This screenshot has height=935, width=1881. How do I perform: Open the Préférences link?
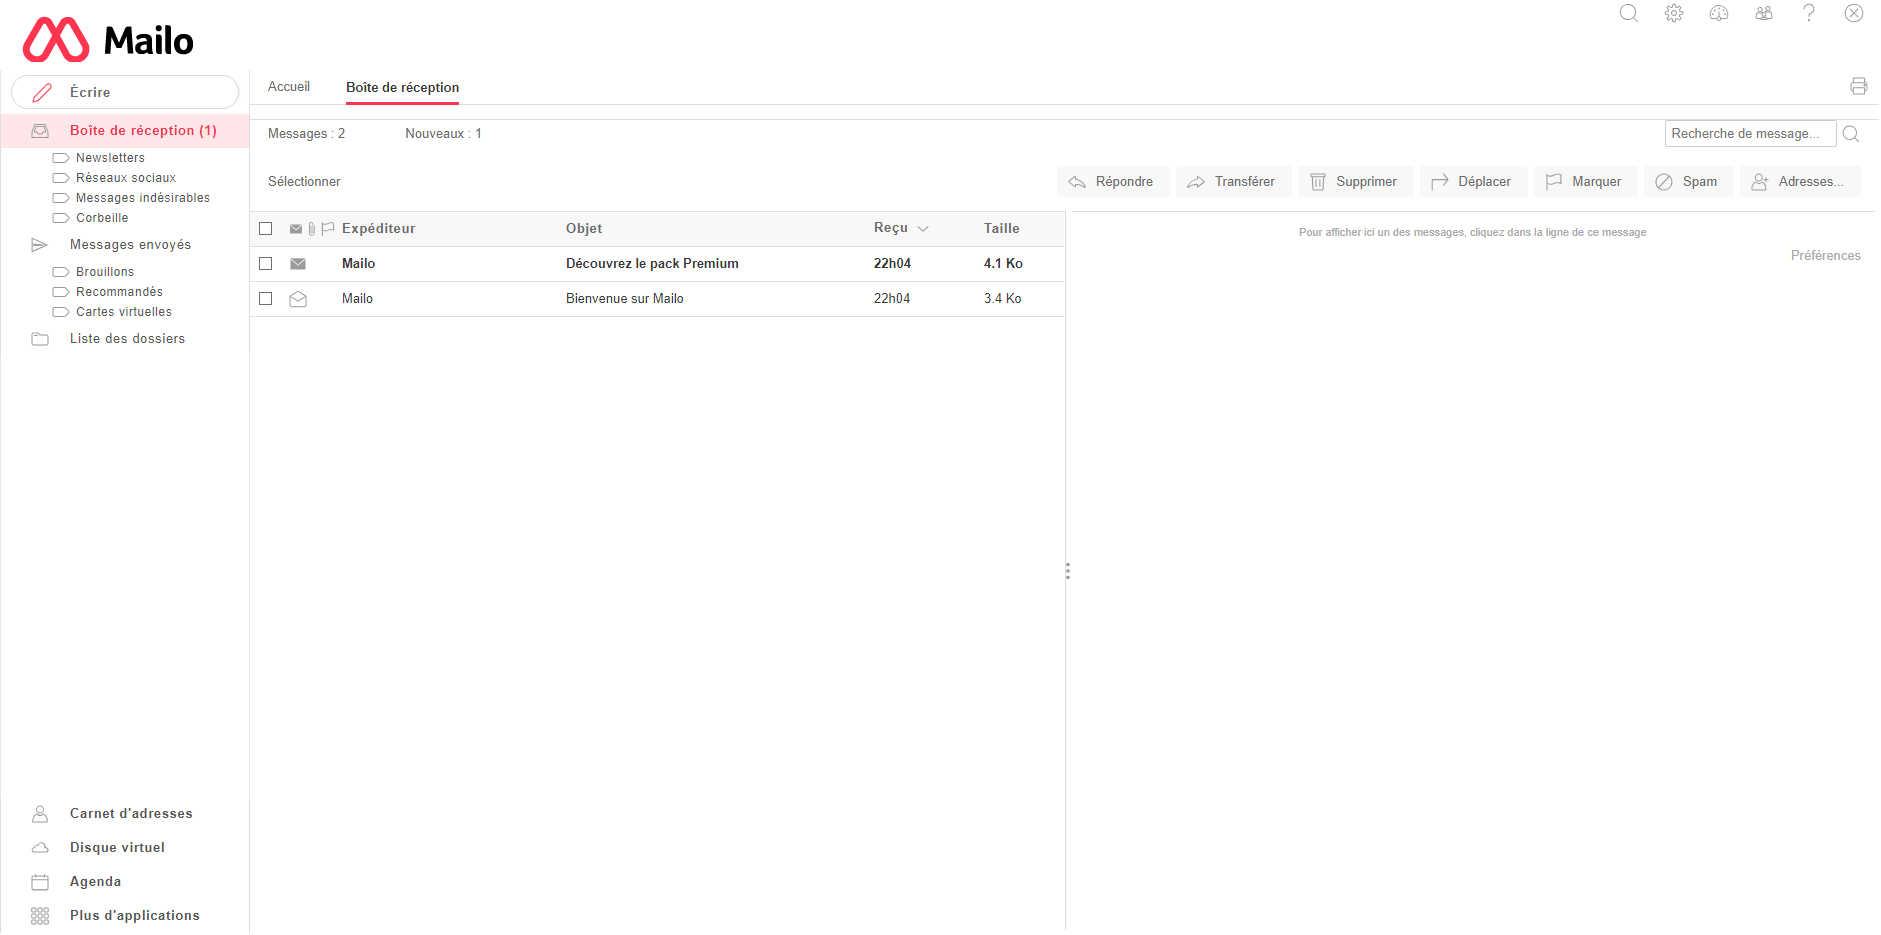1825,256
